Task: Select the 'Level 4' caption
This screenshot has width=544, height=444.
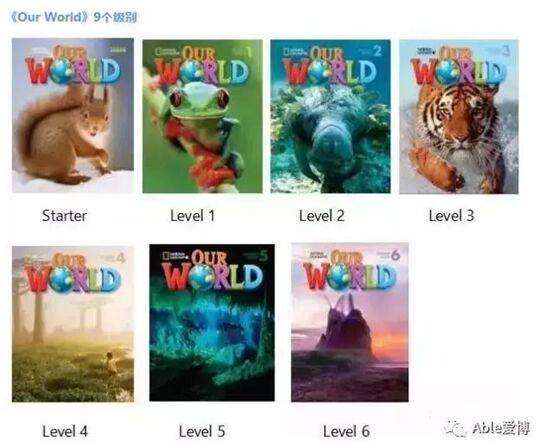Action: click(65, 432)
